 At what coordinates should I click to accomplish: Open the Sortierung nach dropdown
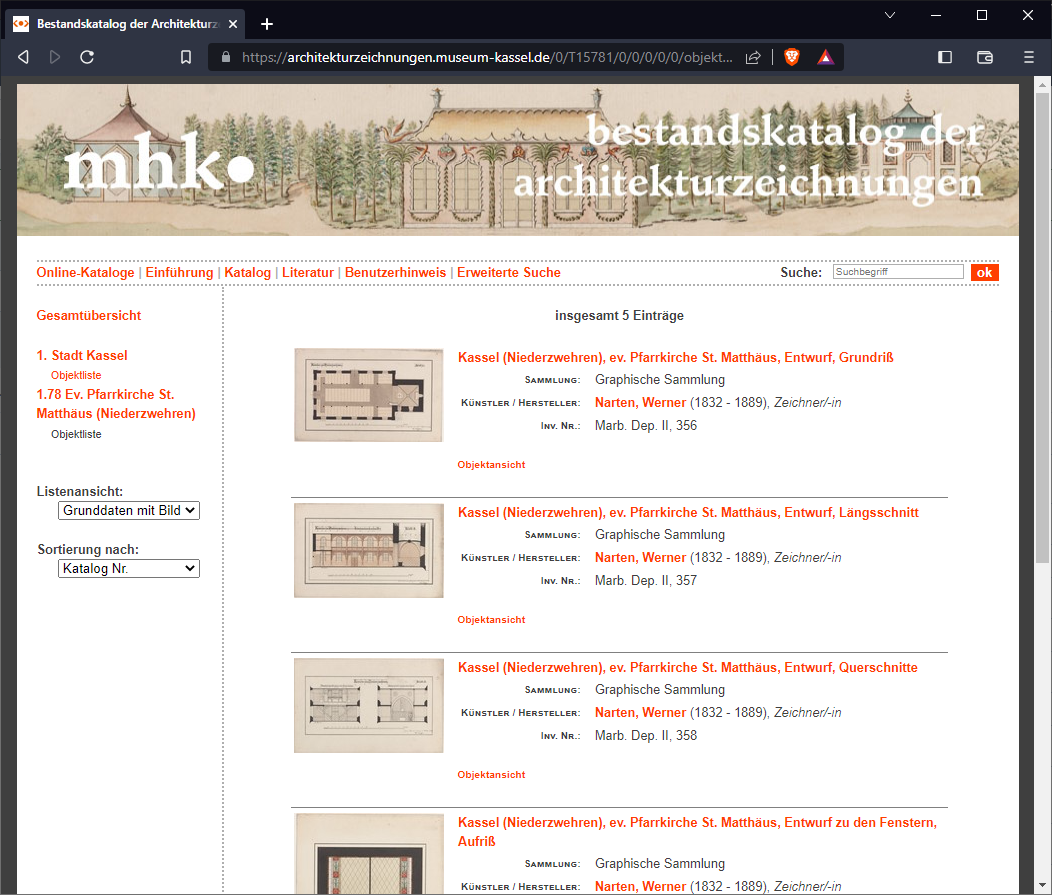[129, 568]
